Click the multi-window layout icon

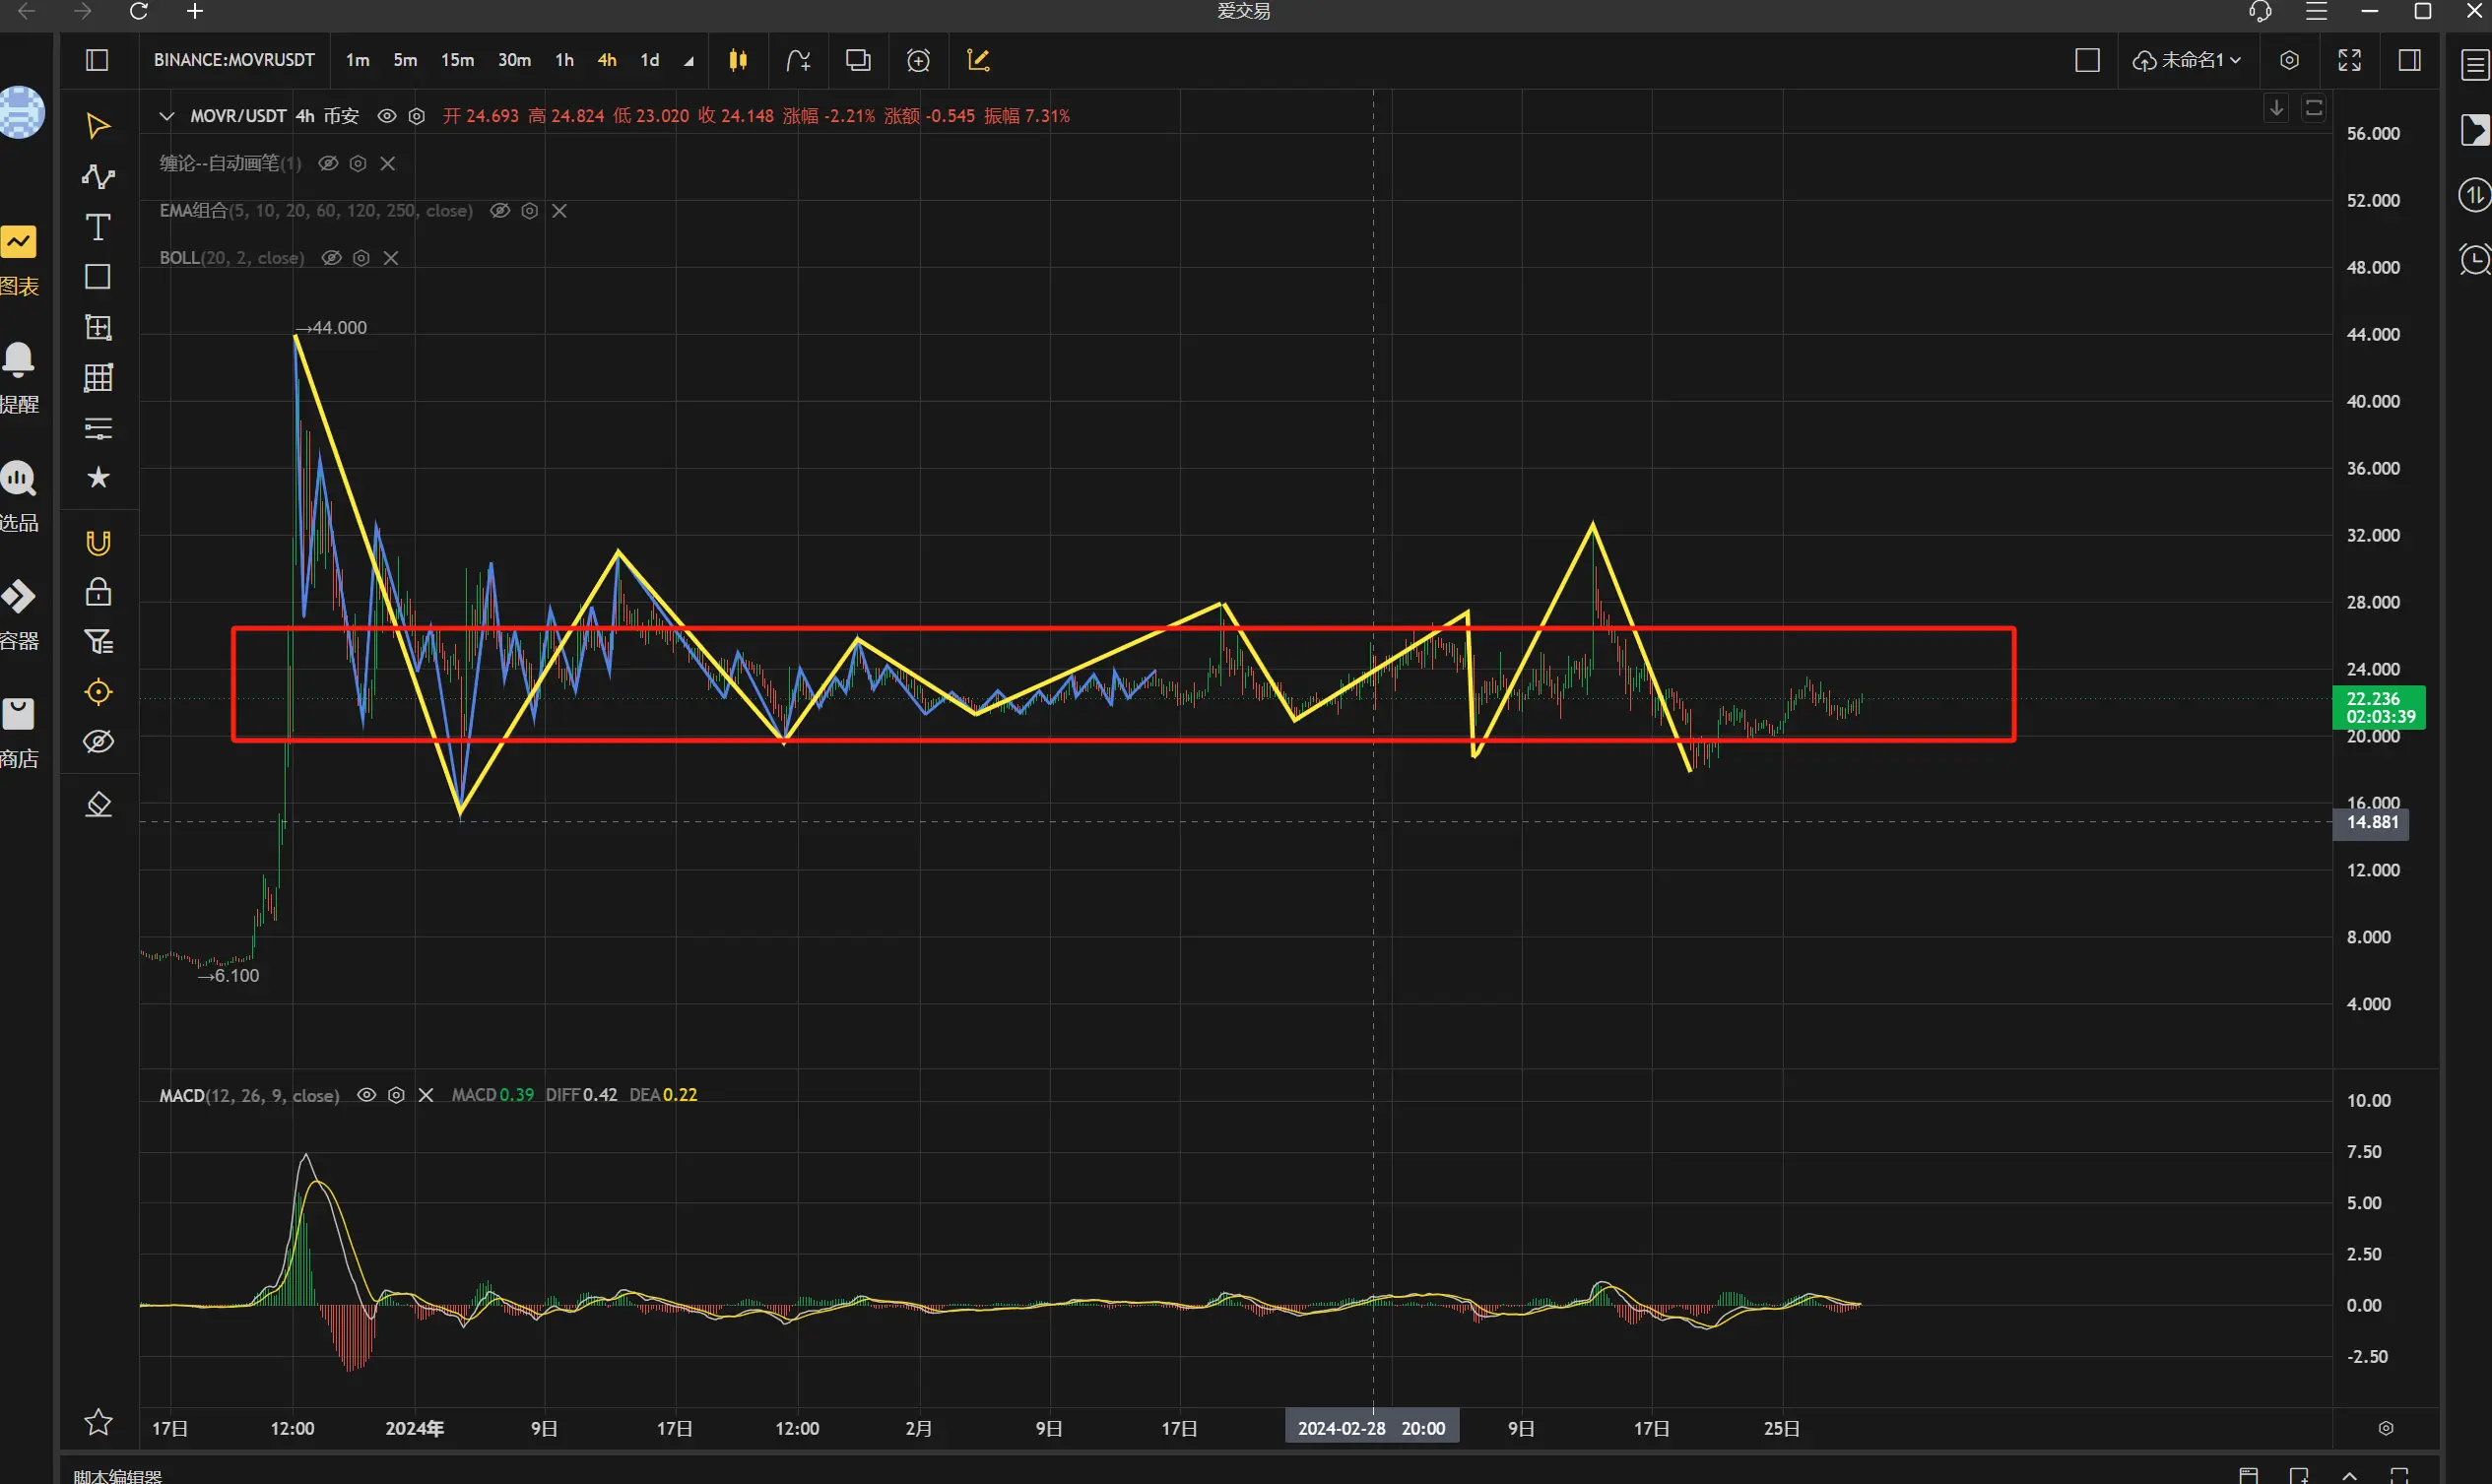tap(858, 60)
